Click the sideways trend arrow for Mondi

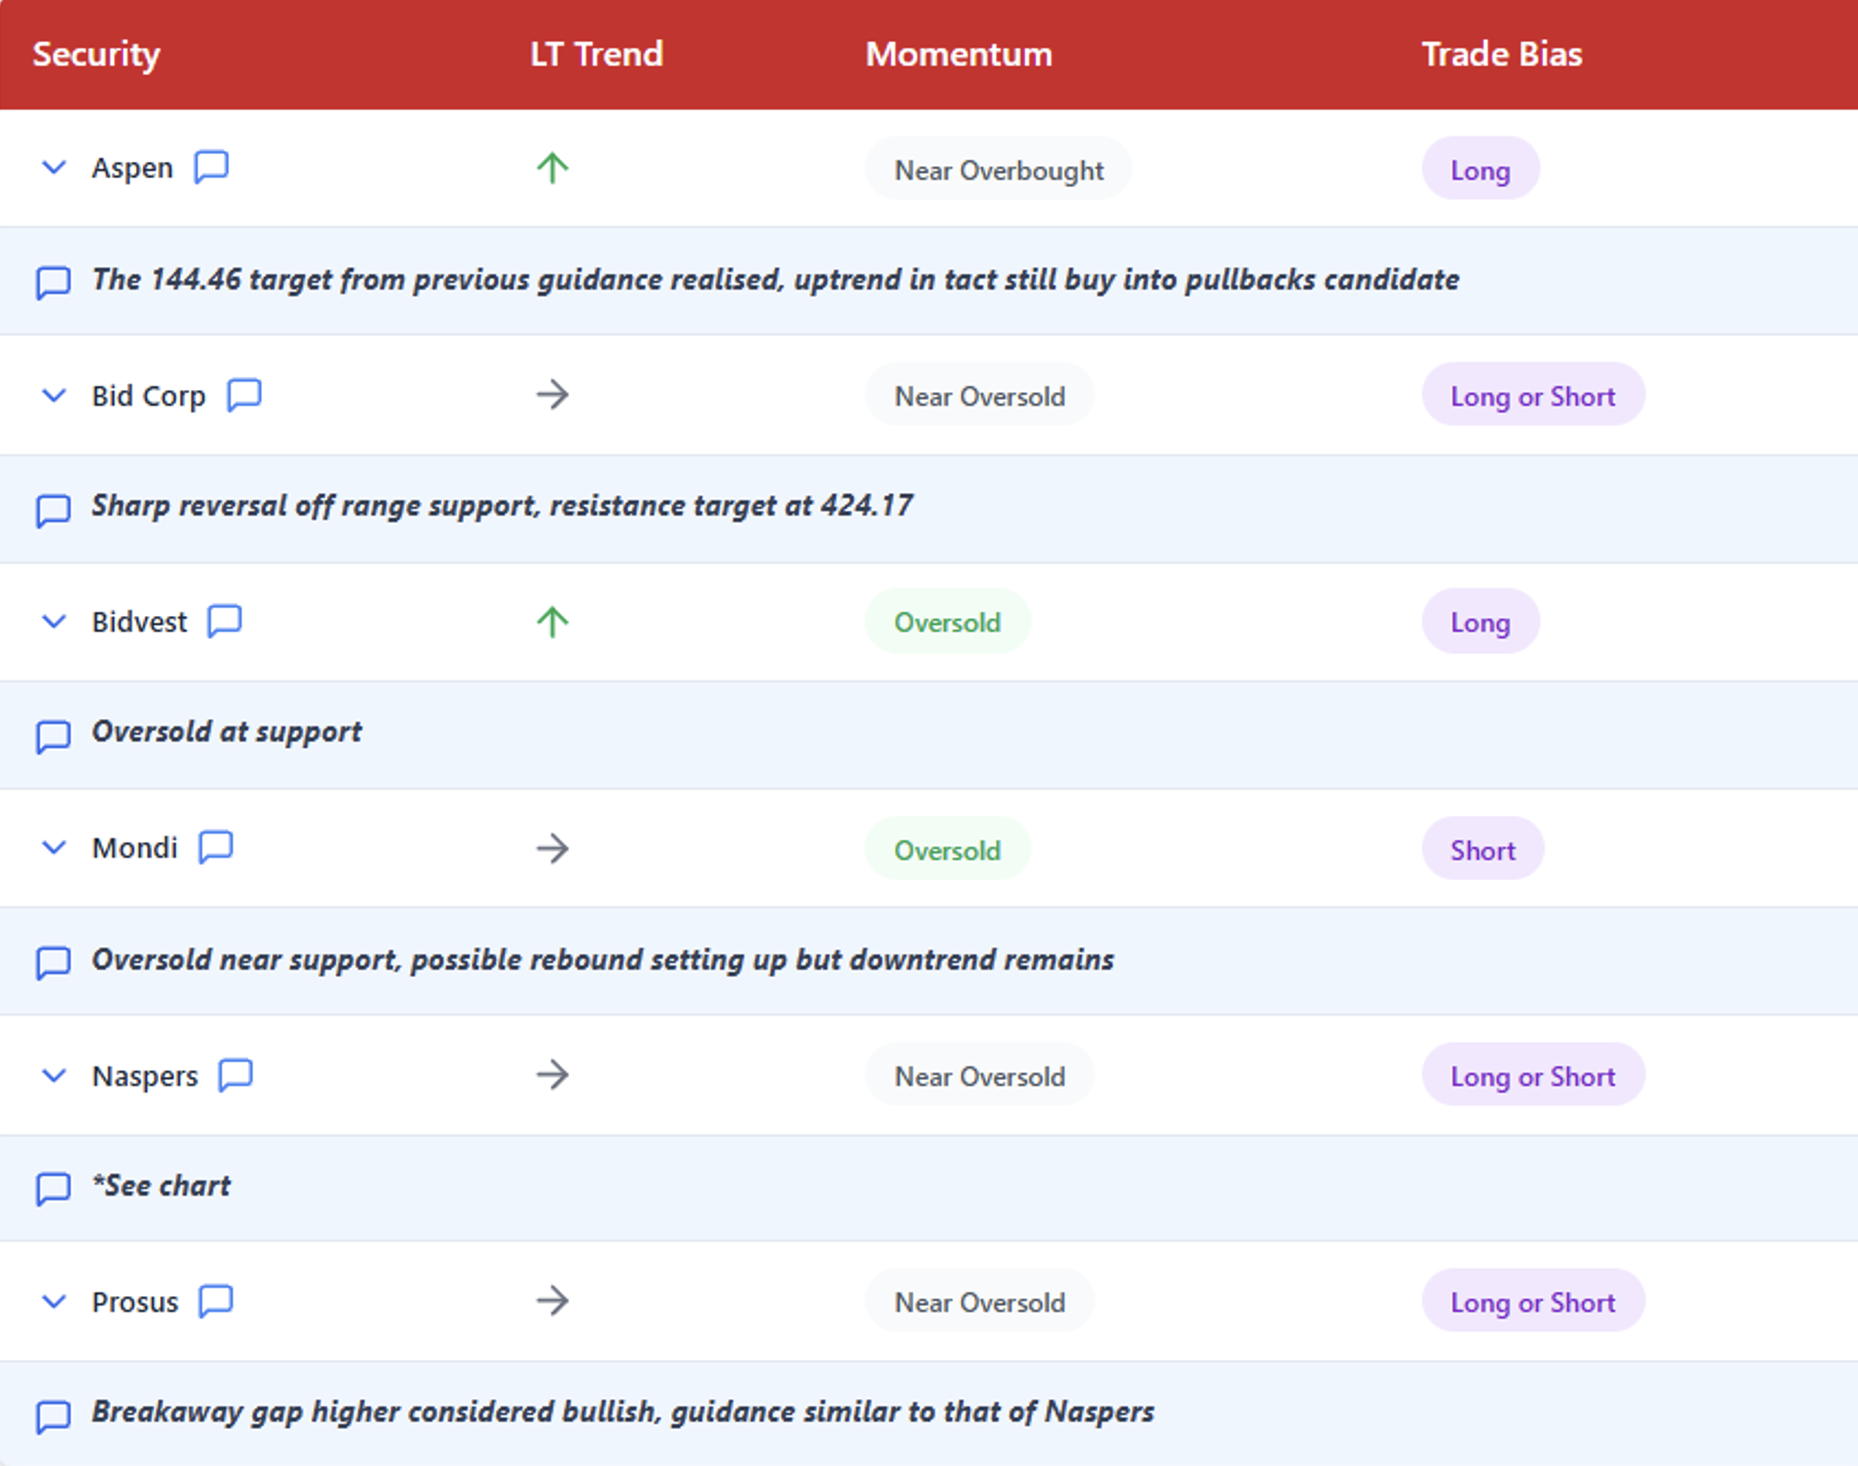(x=552, y=849)
